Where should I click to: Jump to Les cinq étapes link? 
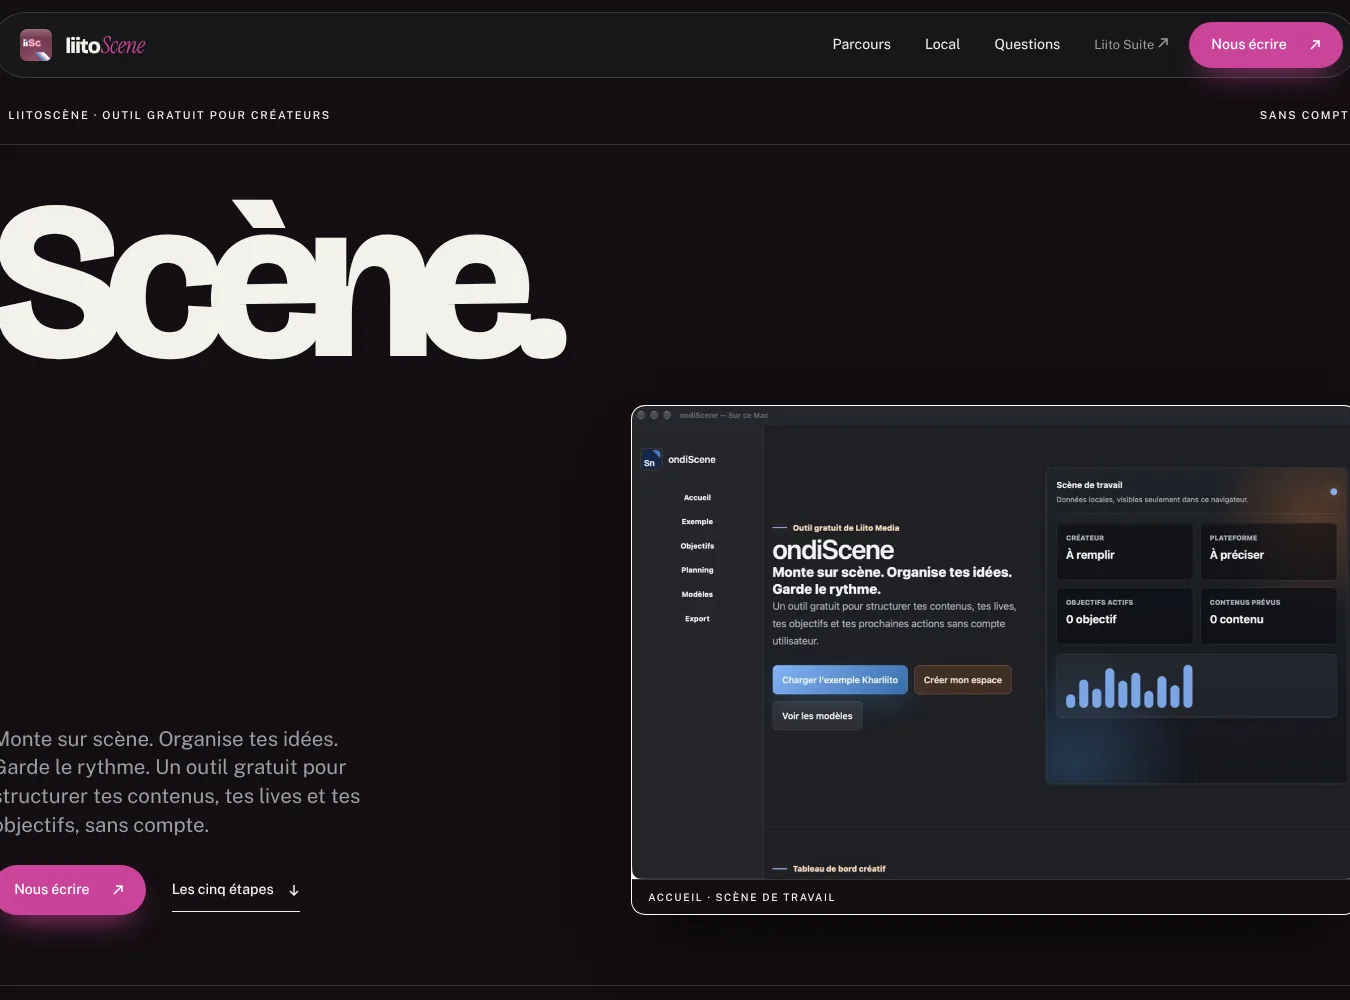[236, 890]
